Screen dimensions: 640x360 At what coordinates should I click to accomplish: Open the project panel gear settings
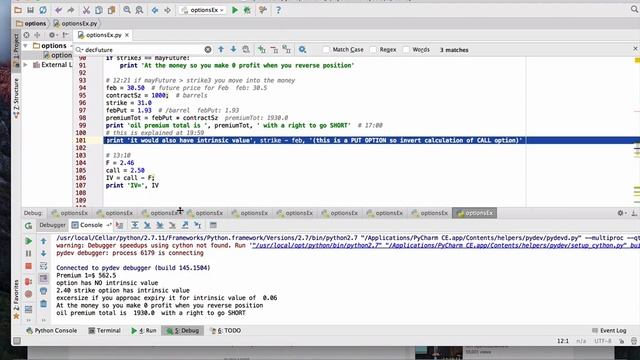[x=52, y=35]
